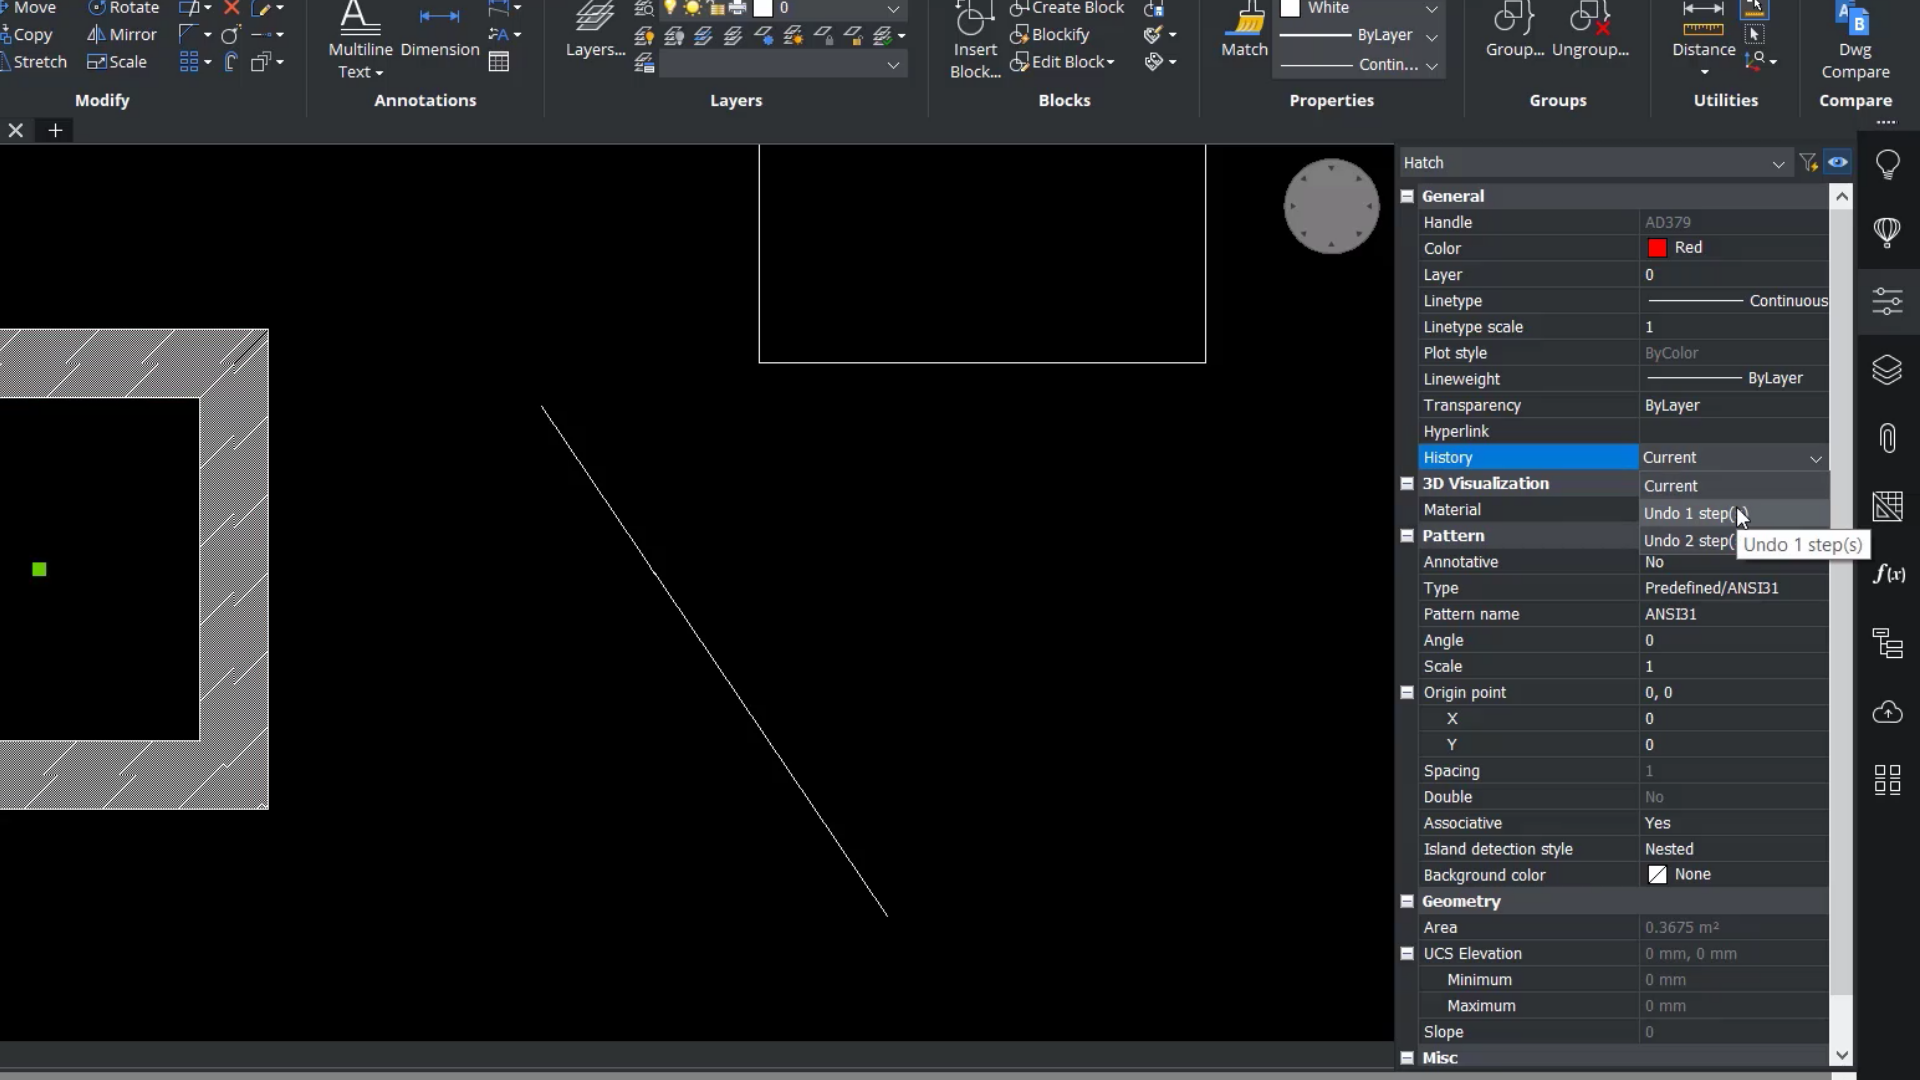The height and width of the screenshot is (1080, 1920).
Task: Switch to the Annotations ribbon panel
Action: click(x=426, y=100)
